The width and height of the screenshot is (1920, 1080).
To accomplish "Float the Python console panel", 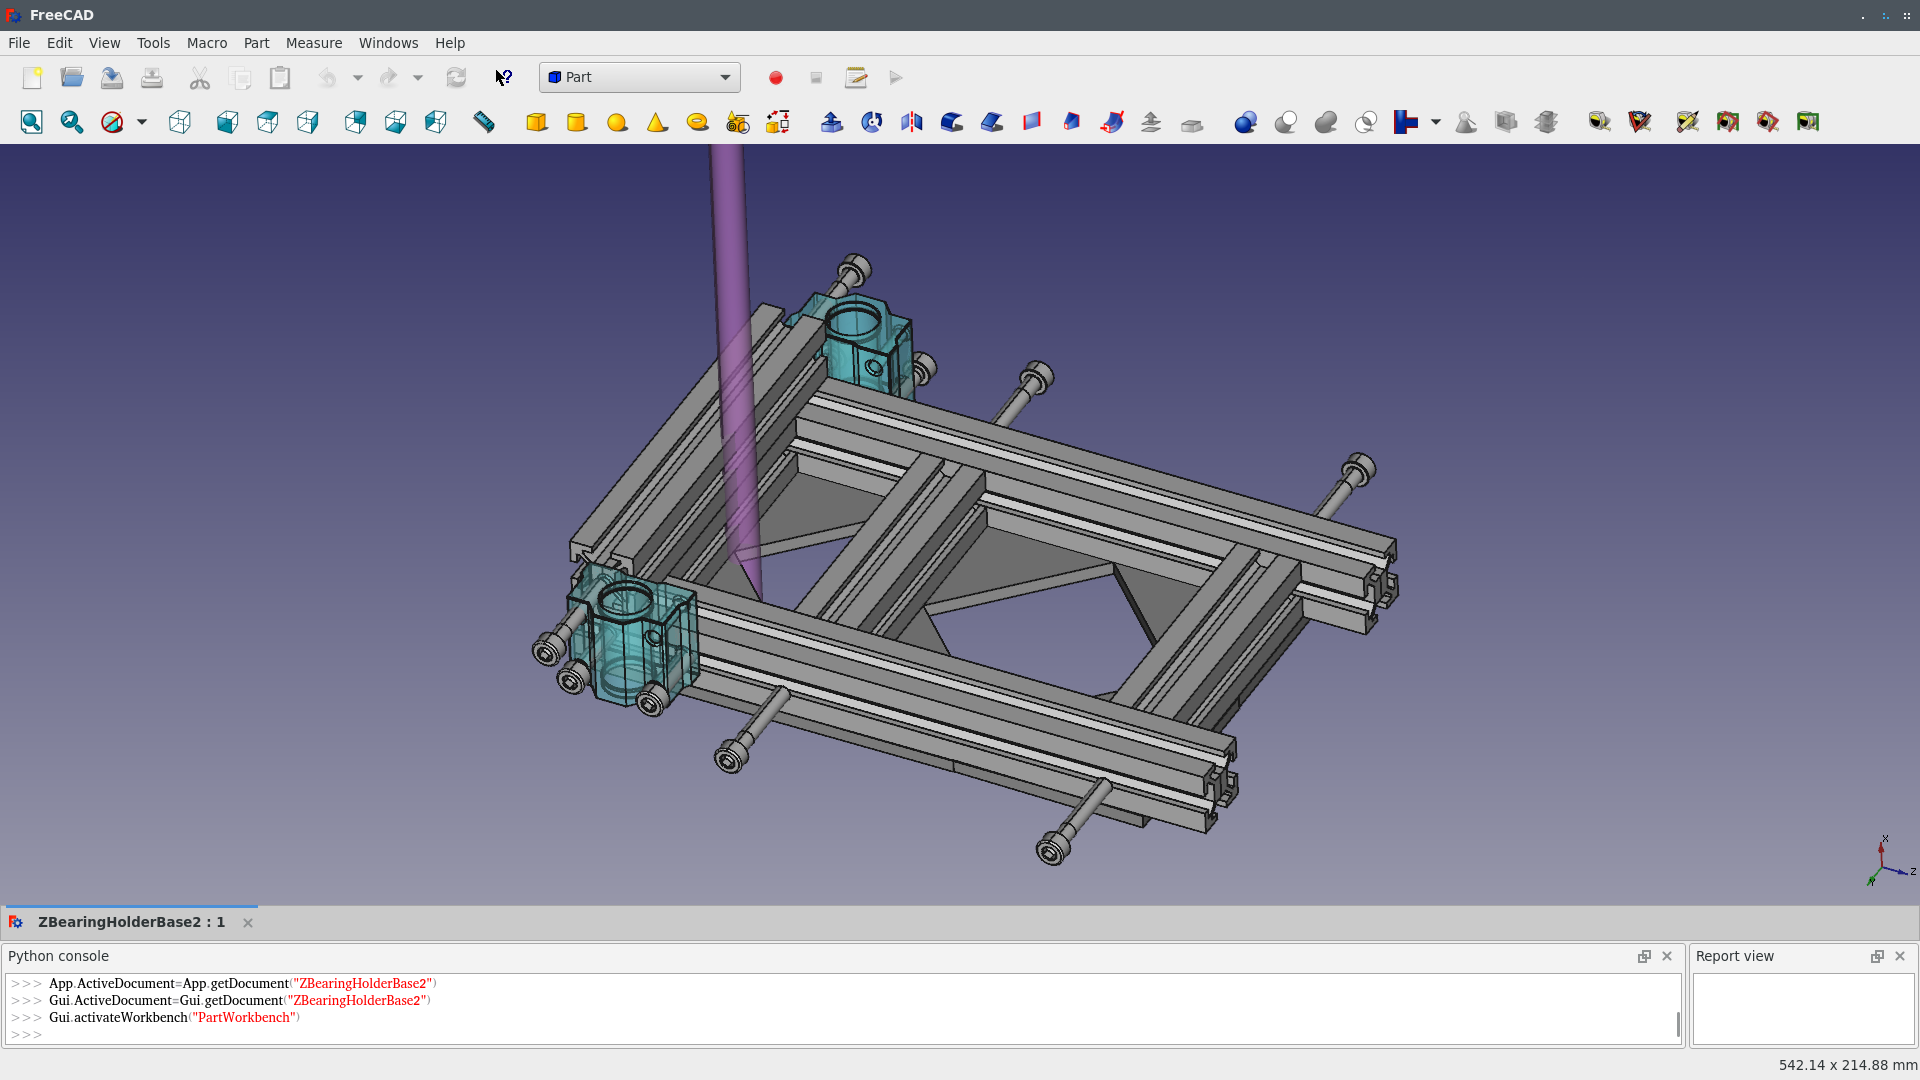I will point(1644,956).
